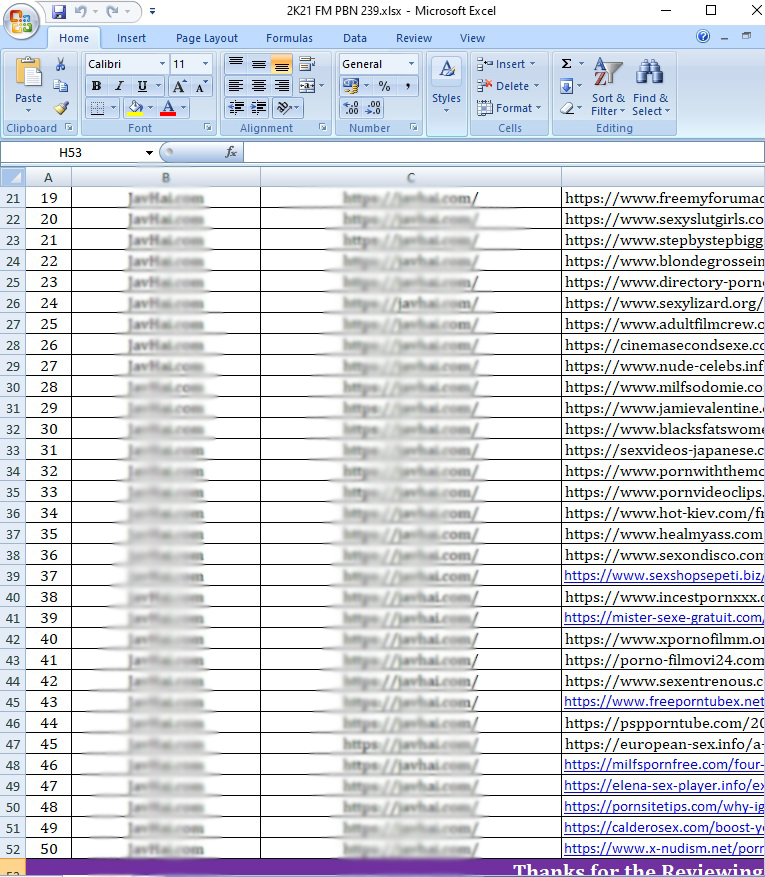Apply cell borders button

point(97,107)
